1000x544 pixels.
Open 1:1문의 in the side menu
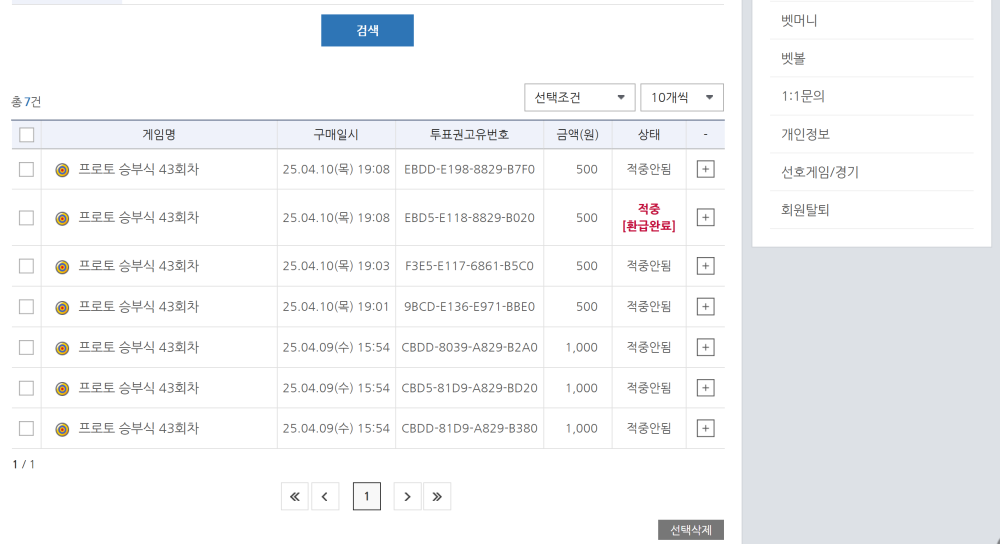point(803,96)
